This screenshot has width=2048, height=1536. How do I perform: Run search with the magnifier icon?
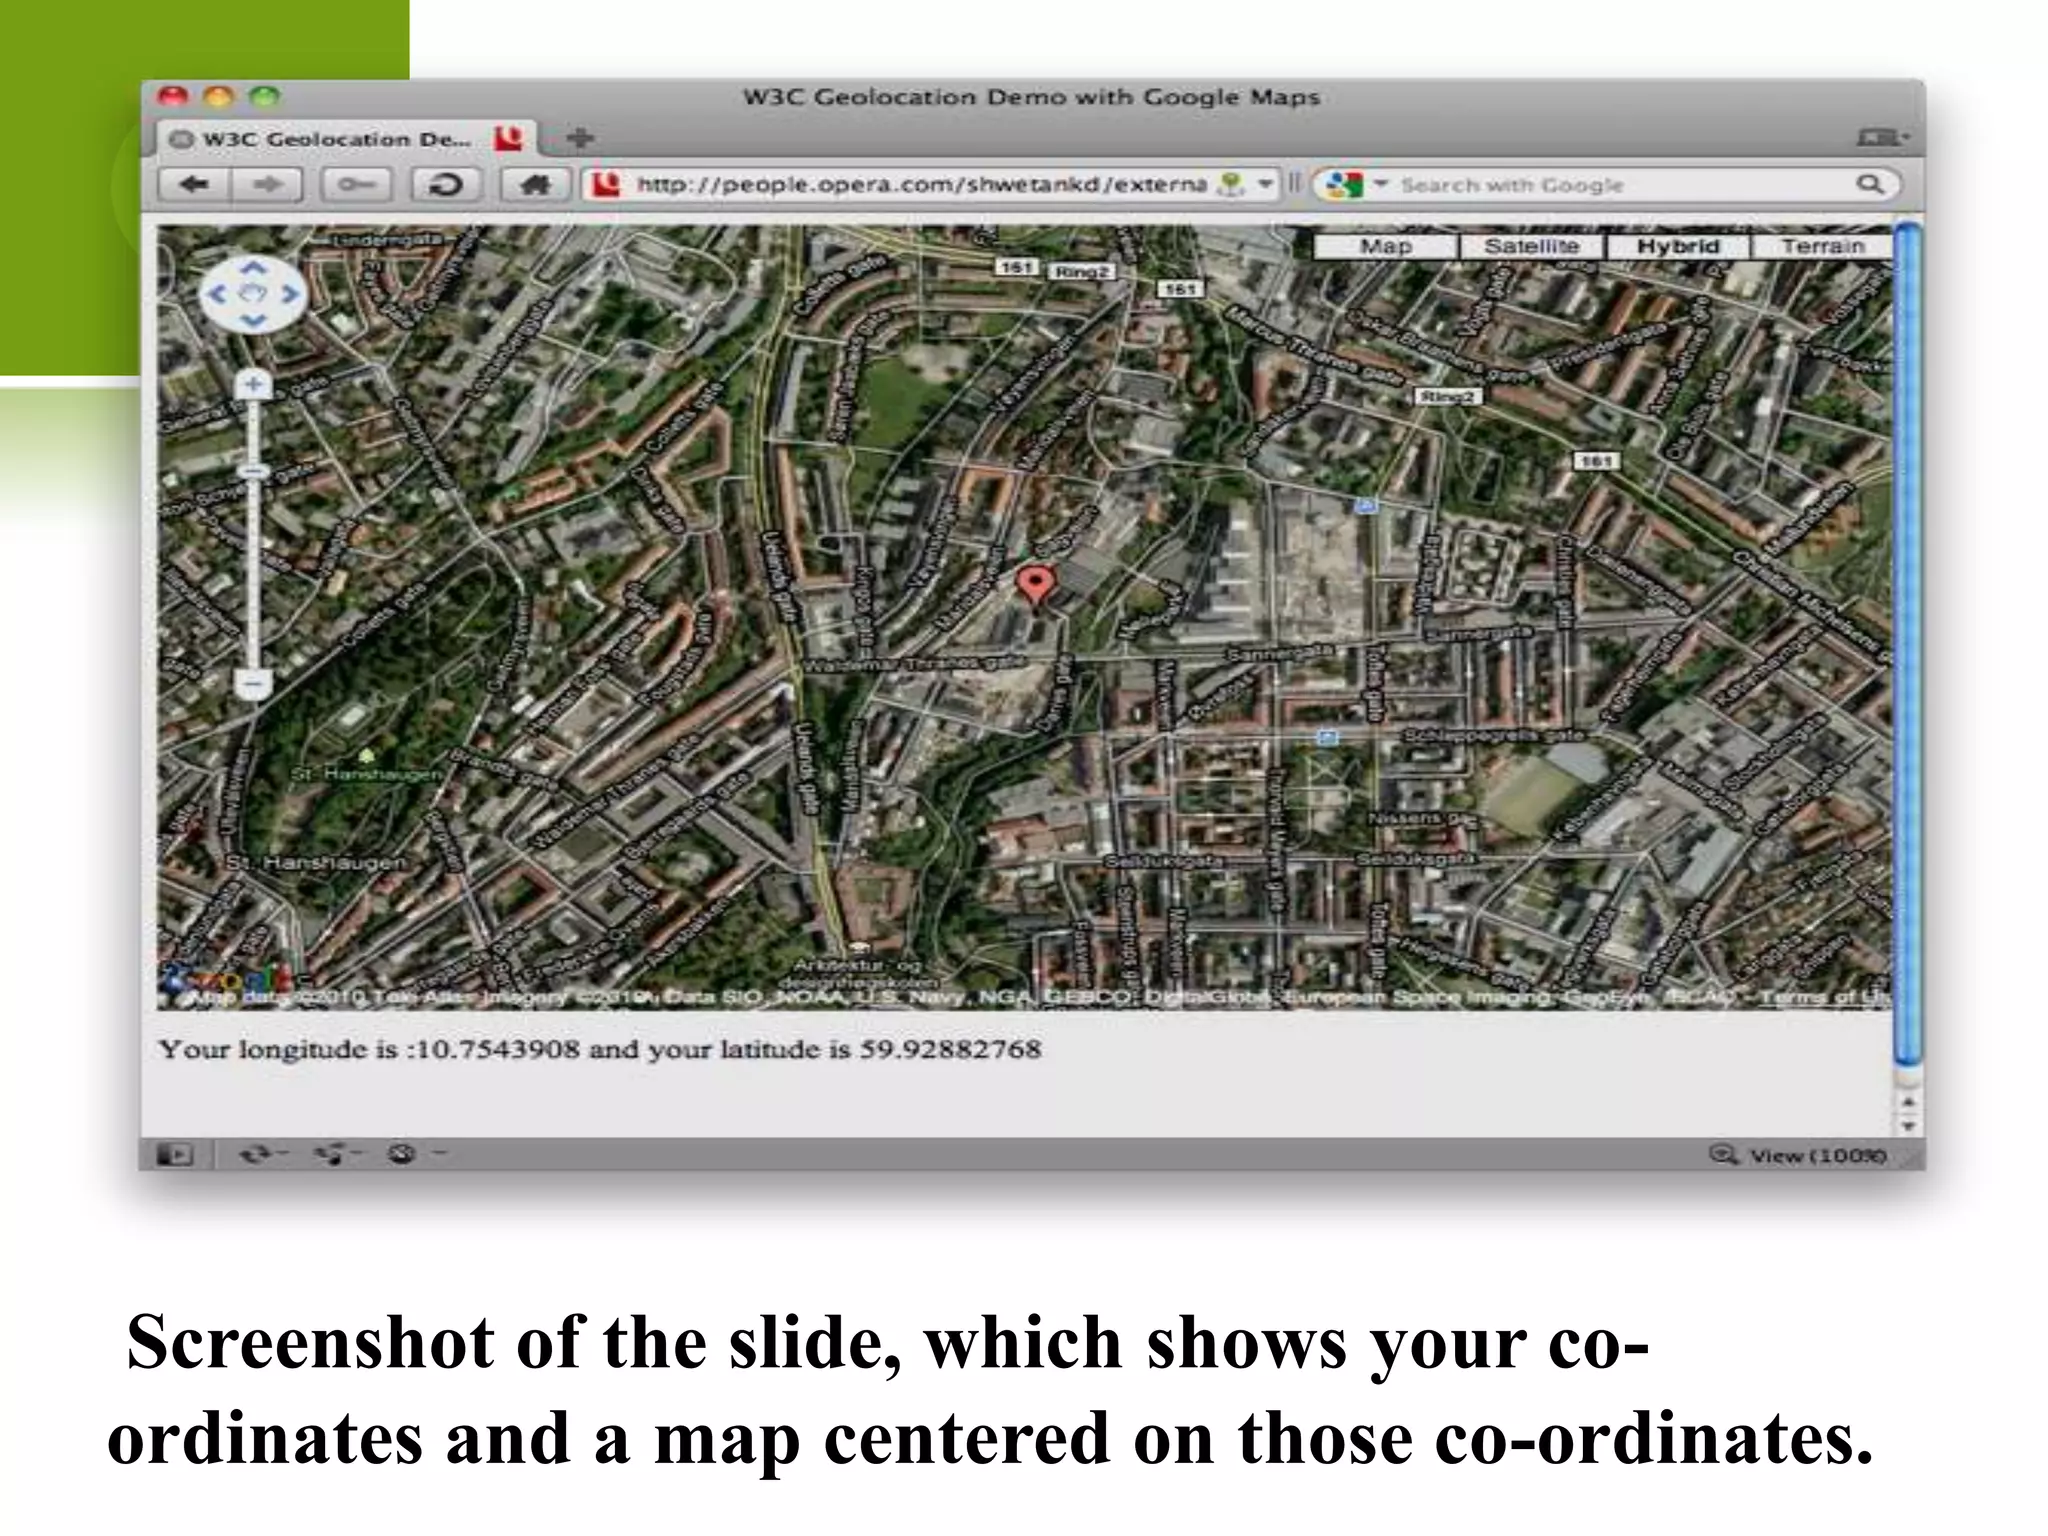click(1870, 184)
